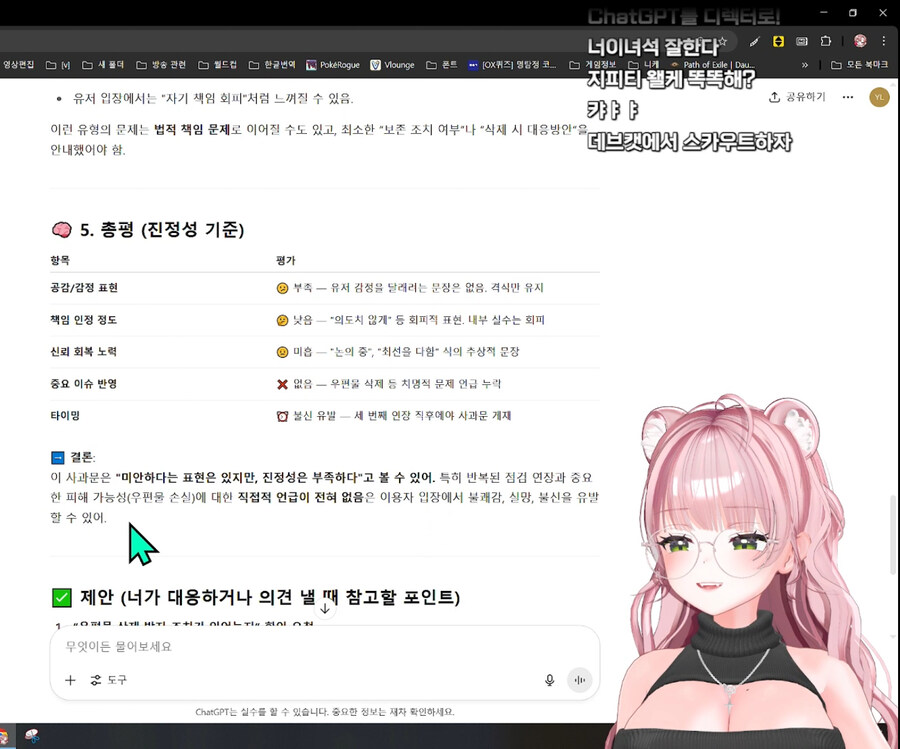This screenshot has width=900, height=749.
Task: Click the 타이밍 row label
Action: pyautogui.click(x=65, y=416)
